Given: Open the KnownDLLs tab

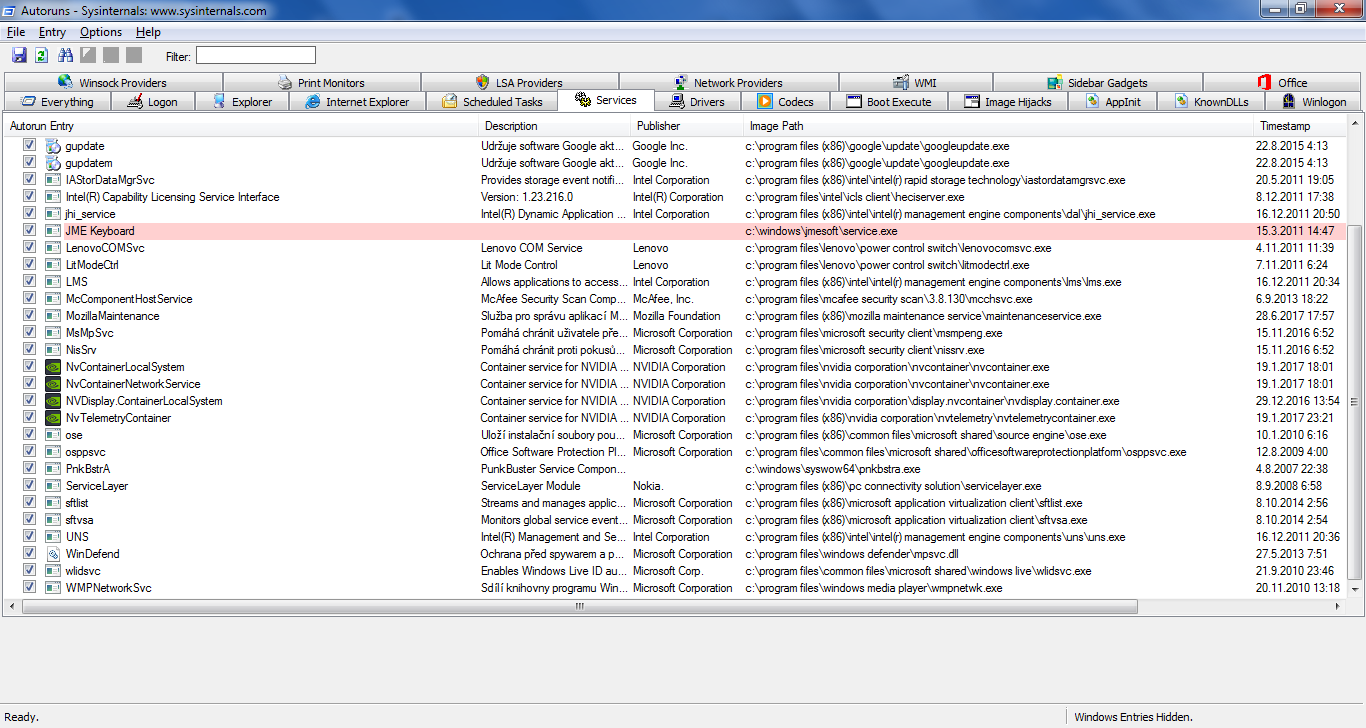Looking at the screenshot, I should coord(1211,101).
